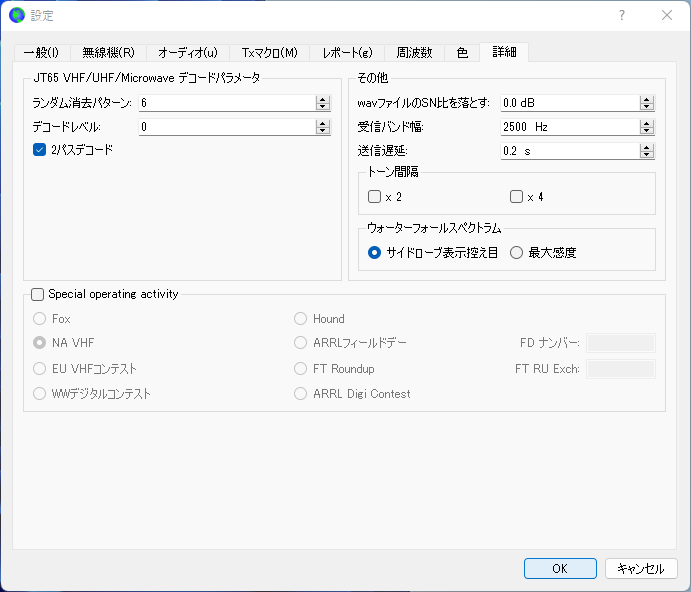Viewport: 691px width, 592px height.
Task: Select the FT Roundup radio button
Action: (301, 369)
